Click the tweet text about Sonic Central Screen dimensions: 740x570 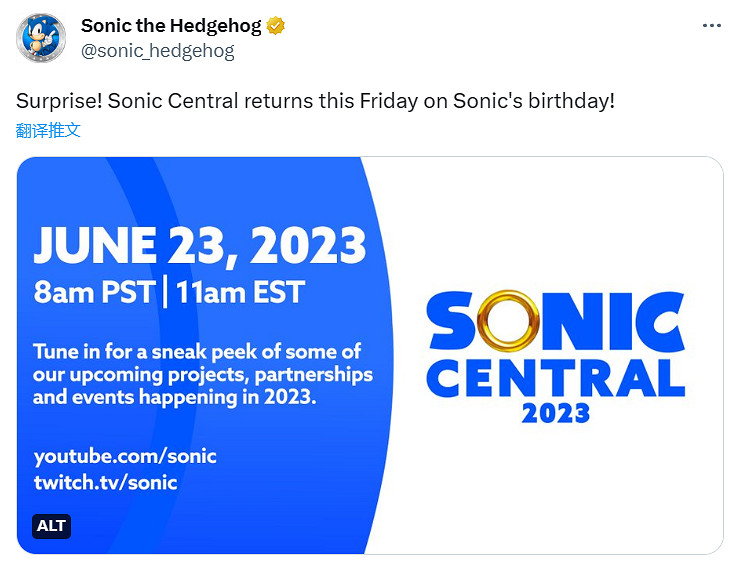[315, 102]
